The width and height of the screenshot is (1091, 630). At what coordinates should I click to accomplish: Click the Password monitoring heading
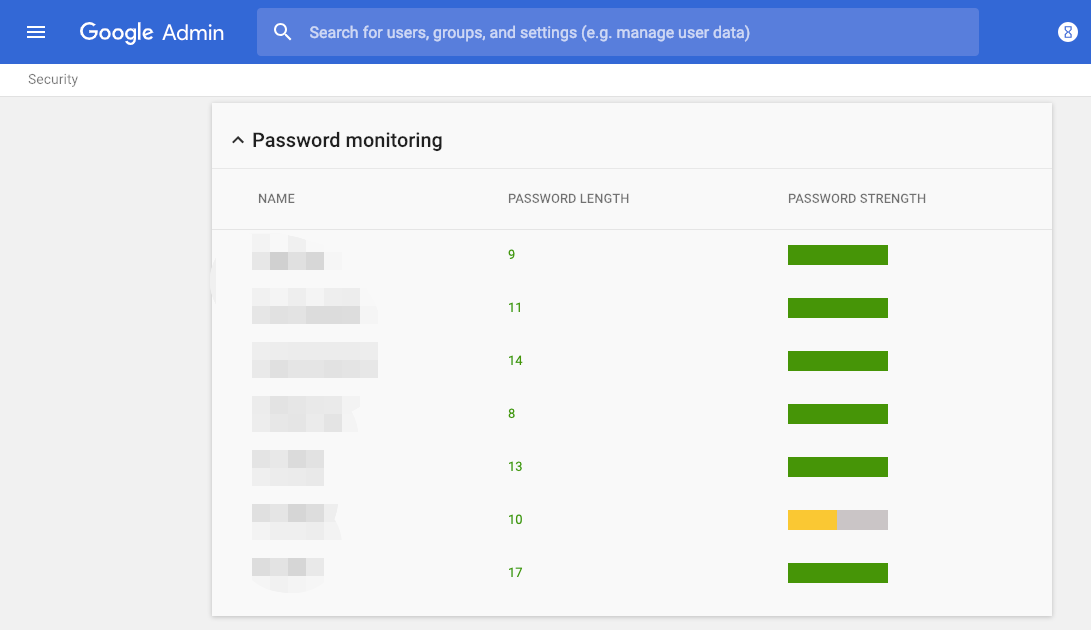pyautogui.click(x=347, y=140)
